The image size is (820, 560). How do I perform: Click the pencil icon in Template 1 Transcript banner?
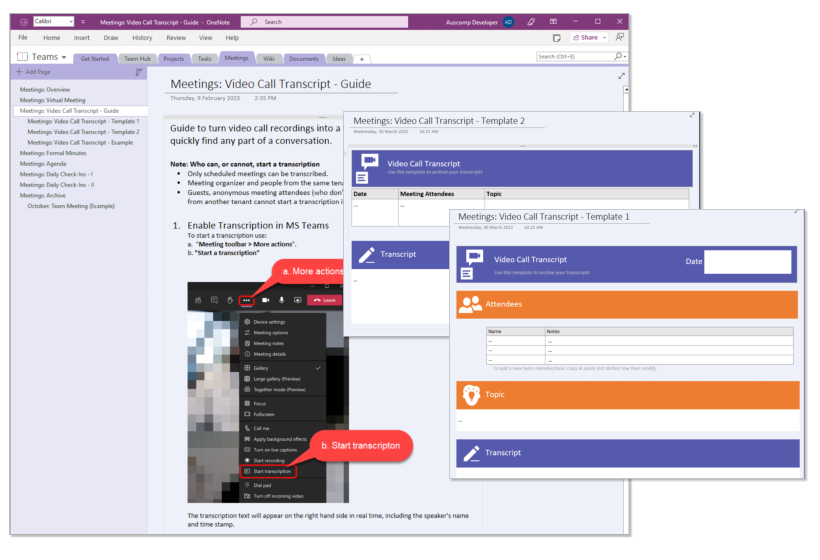(471, 453)
